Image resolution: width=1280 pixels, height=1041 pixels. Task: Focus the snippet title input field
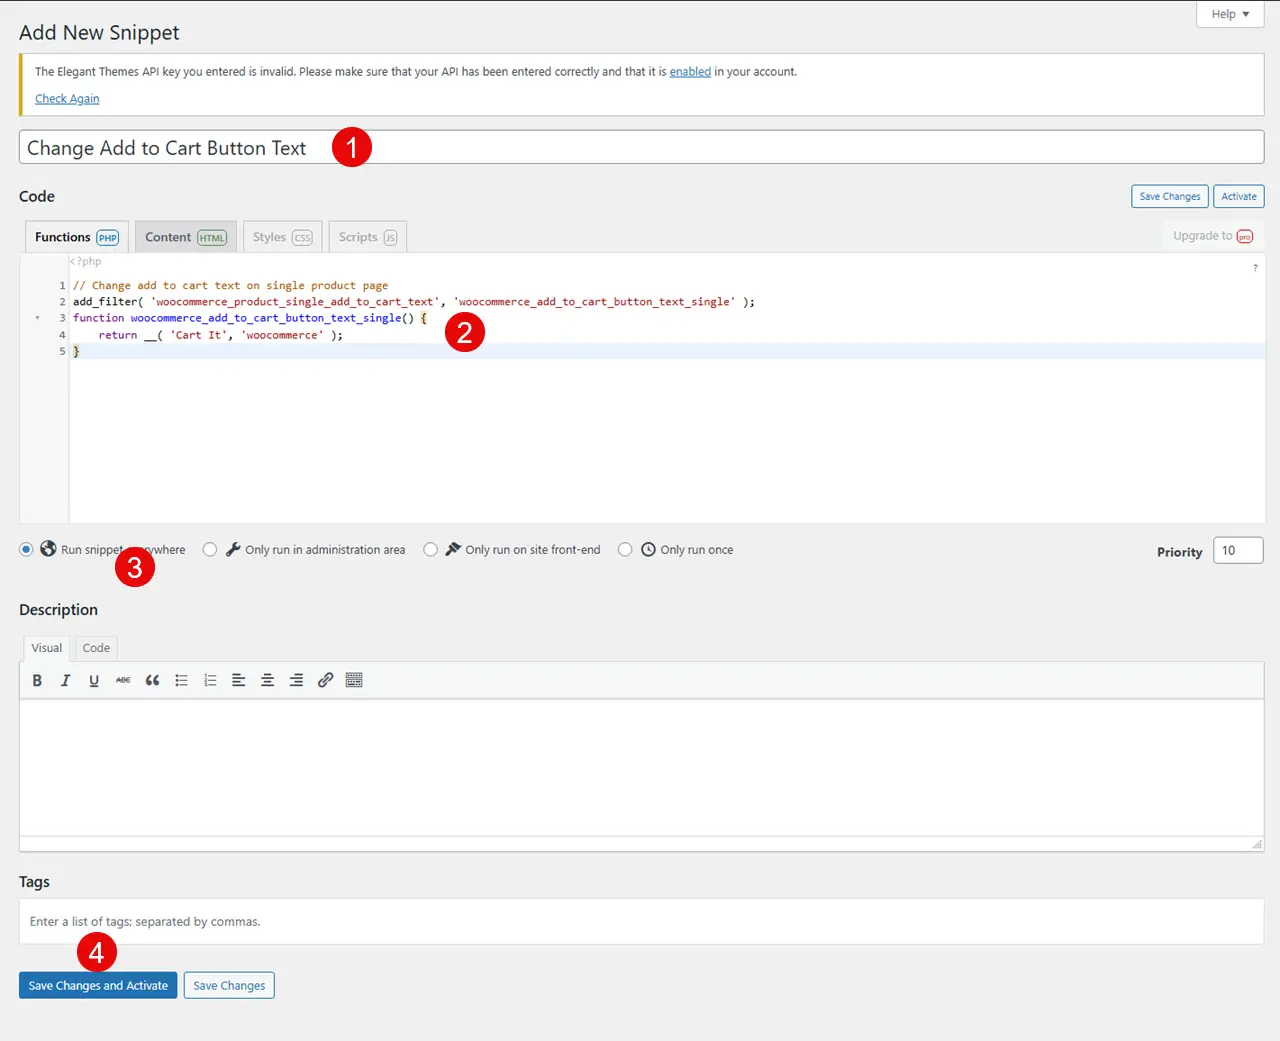point(641,148)
